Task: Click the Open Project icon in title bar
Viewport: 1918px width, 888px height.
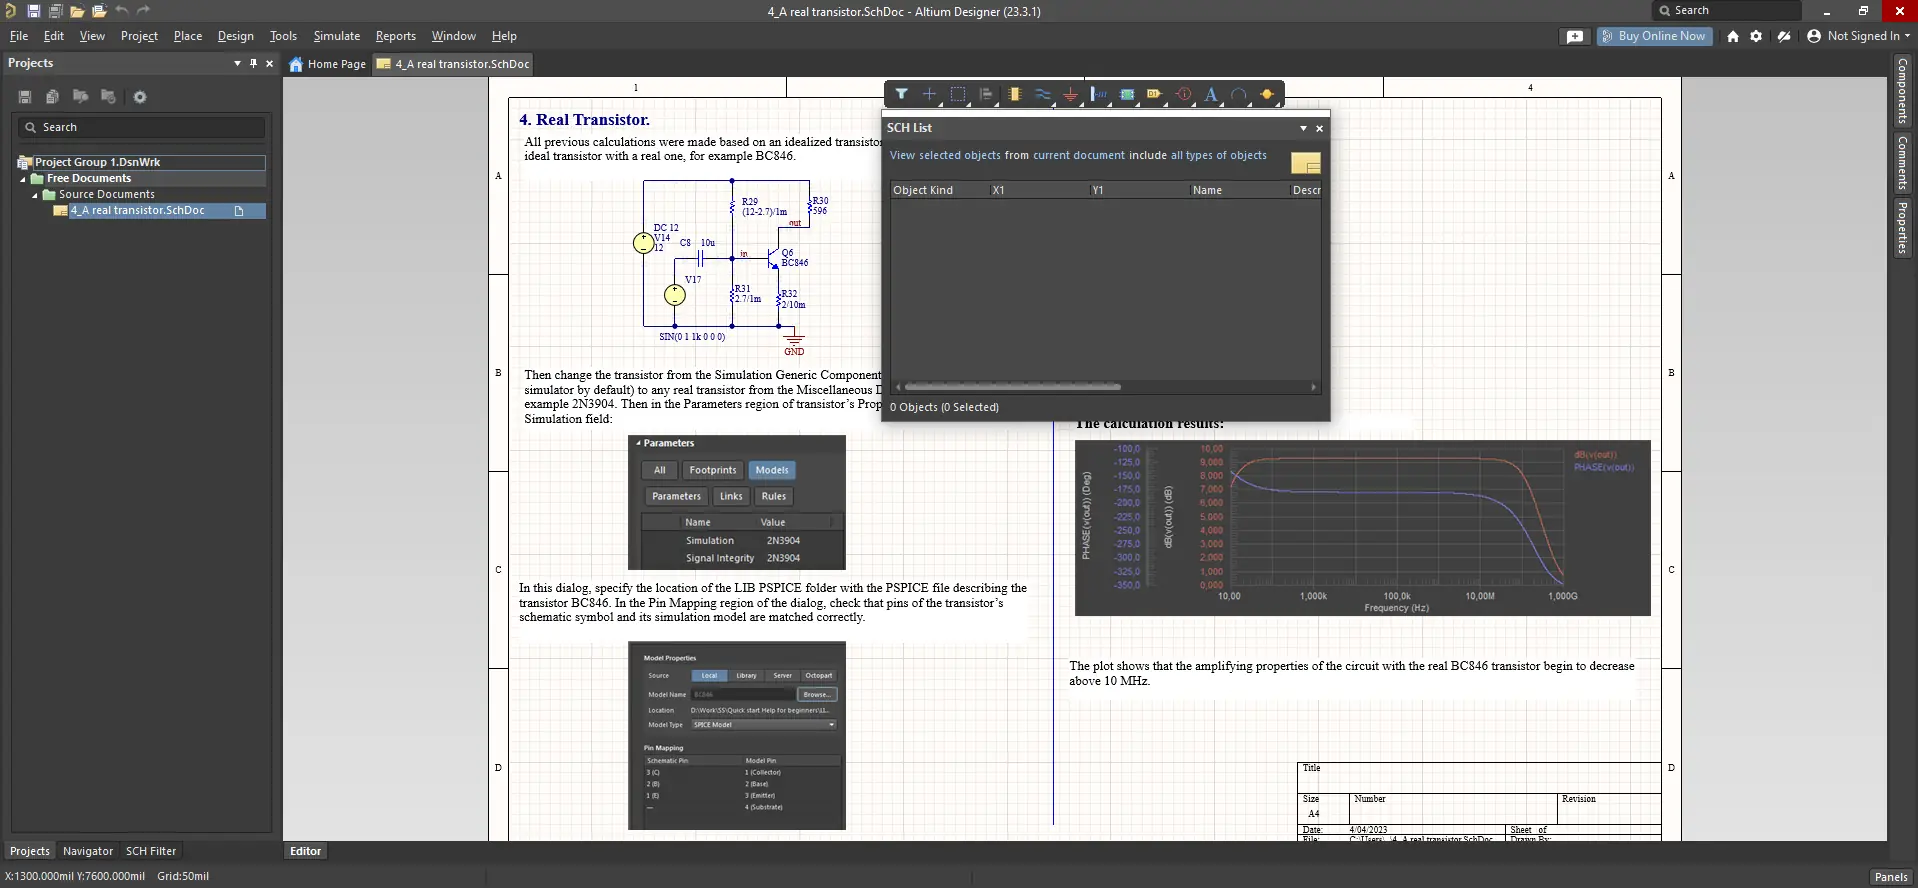Action: [x=99, y=11]
